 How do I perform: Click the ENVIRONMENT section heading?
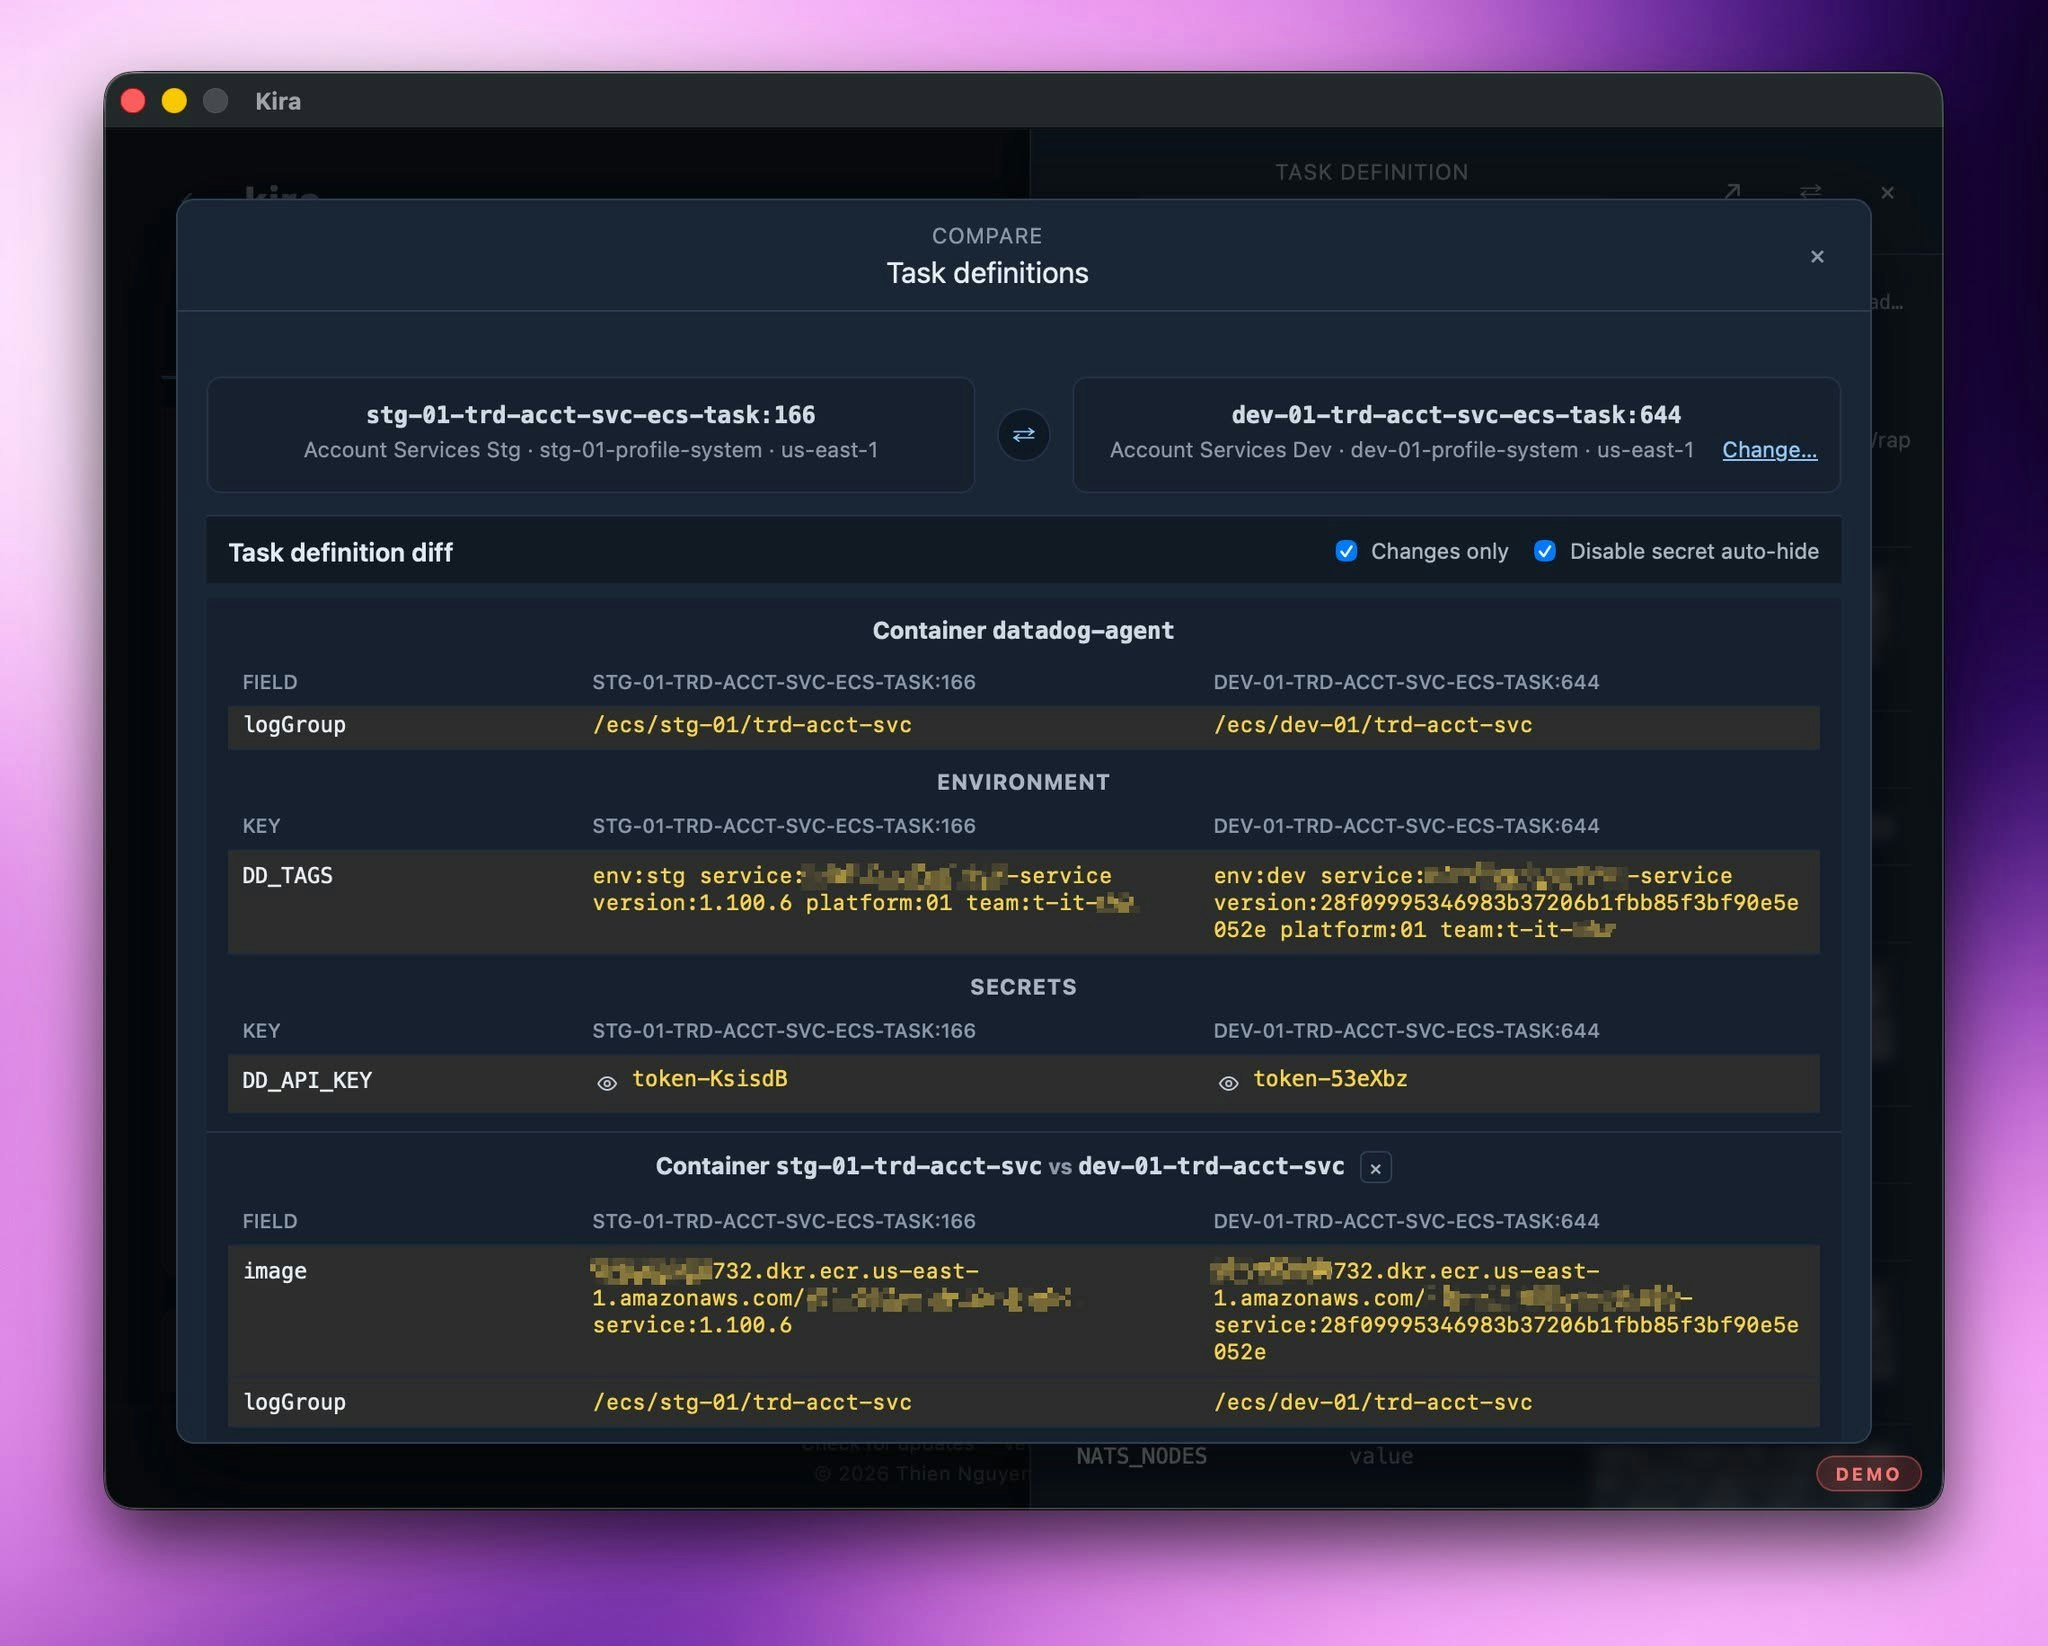(1023, 783)
